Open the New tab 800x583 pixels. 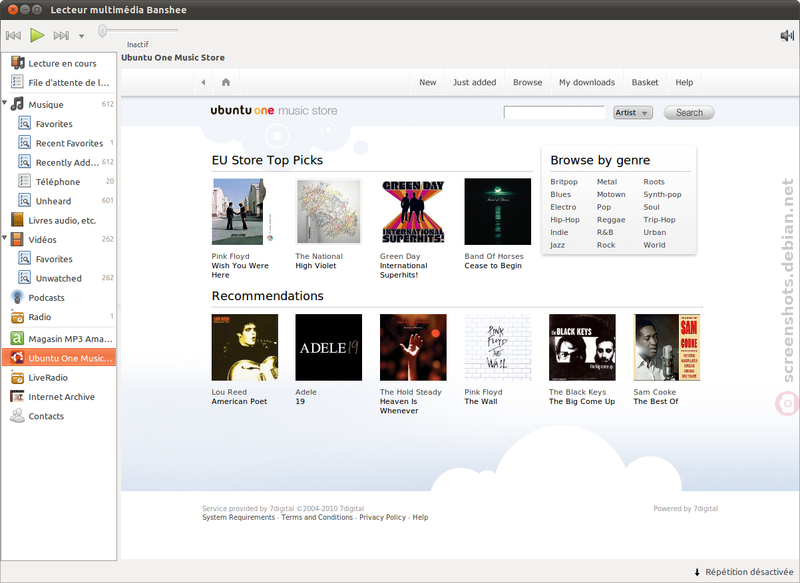428,82
